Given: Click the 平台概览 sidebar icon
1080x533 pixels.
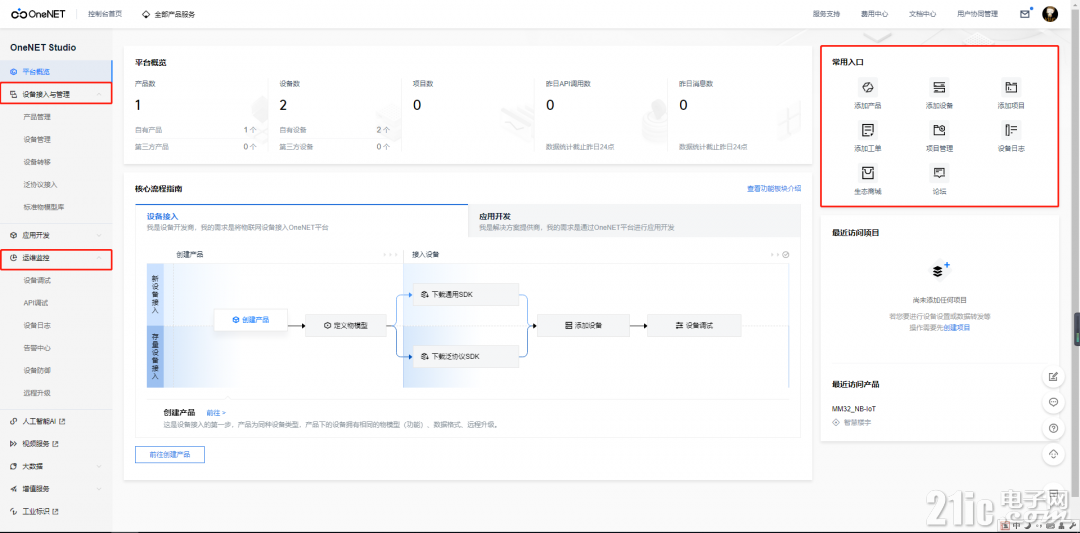Looking at the screenshot, I should [14, 72].
